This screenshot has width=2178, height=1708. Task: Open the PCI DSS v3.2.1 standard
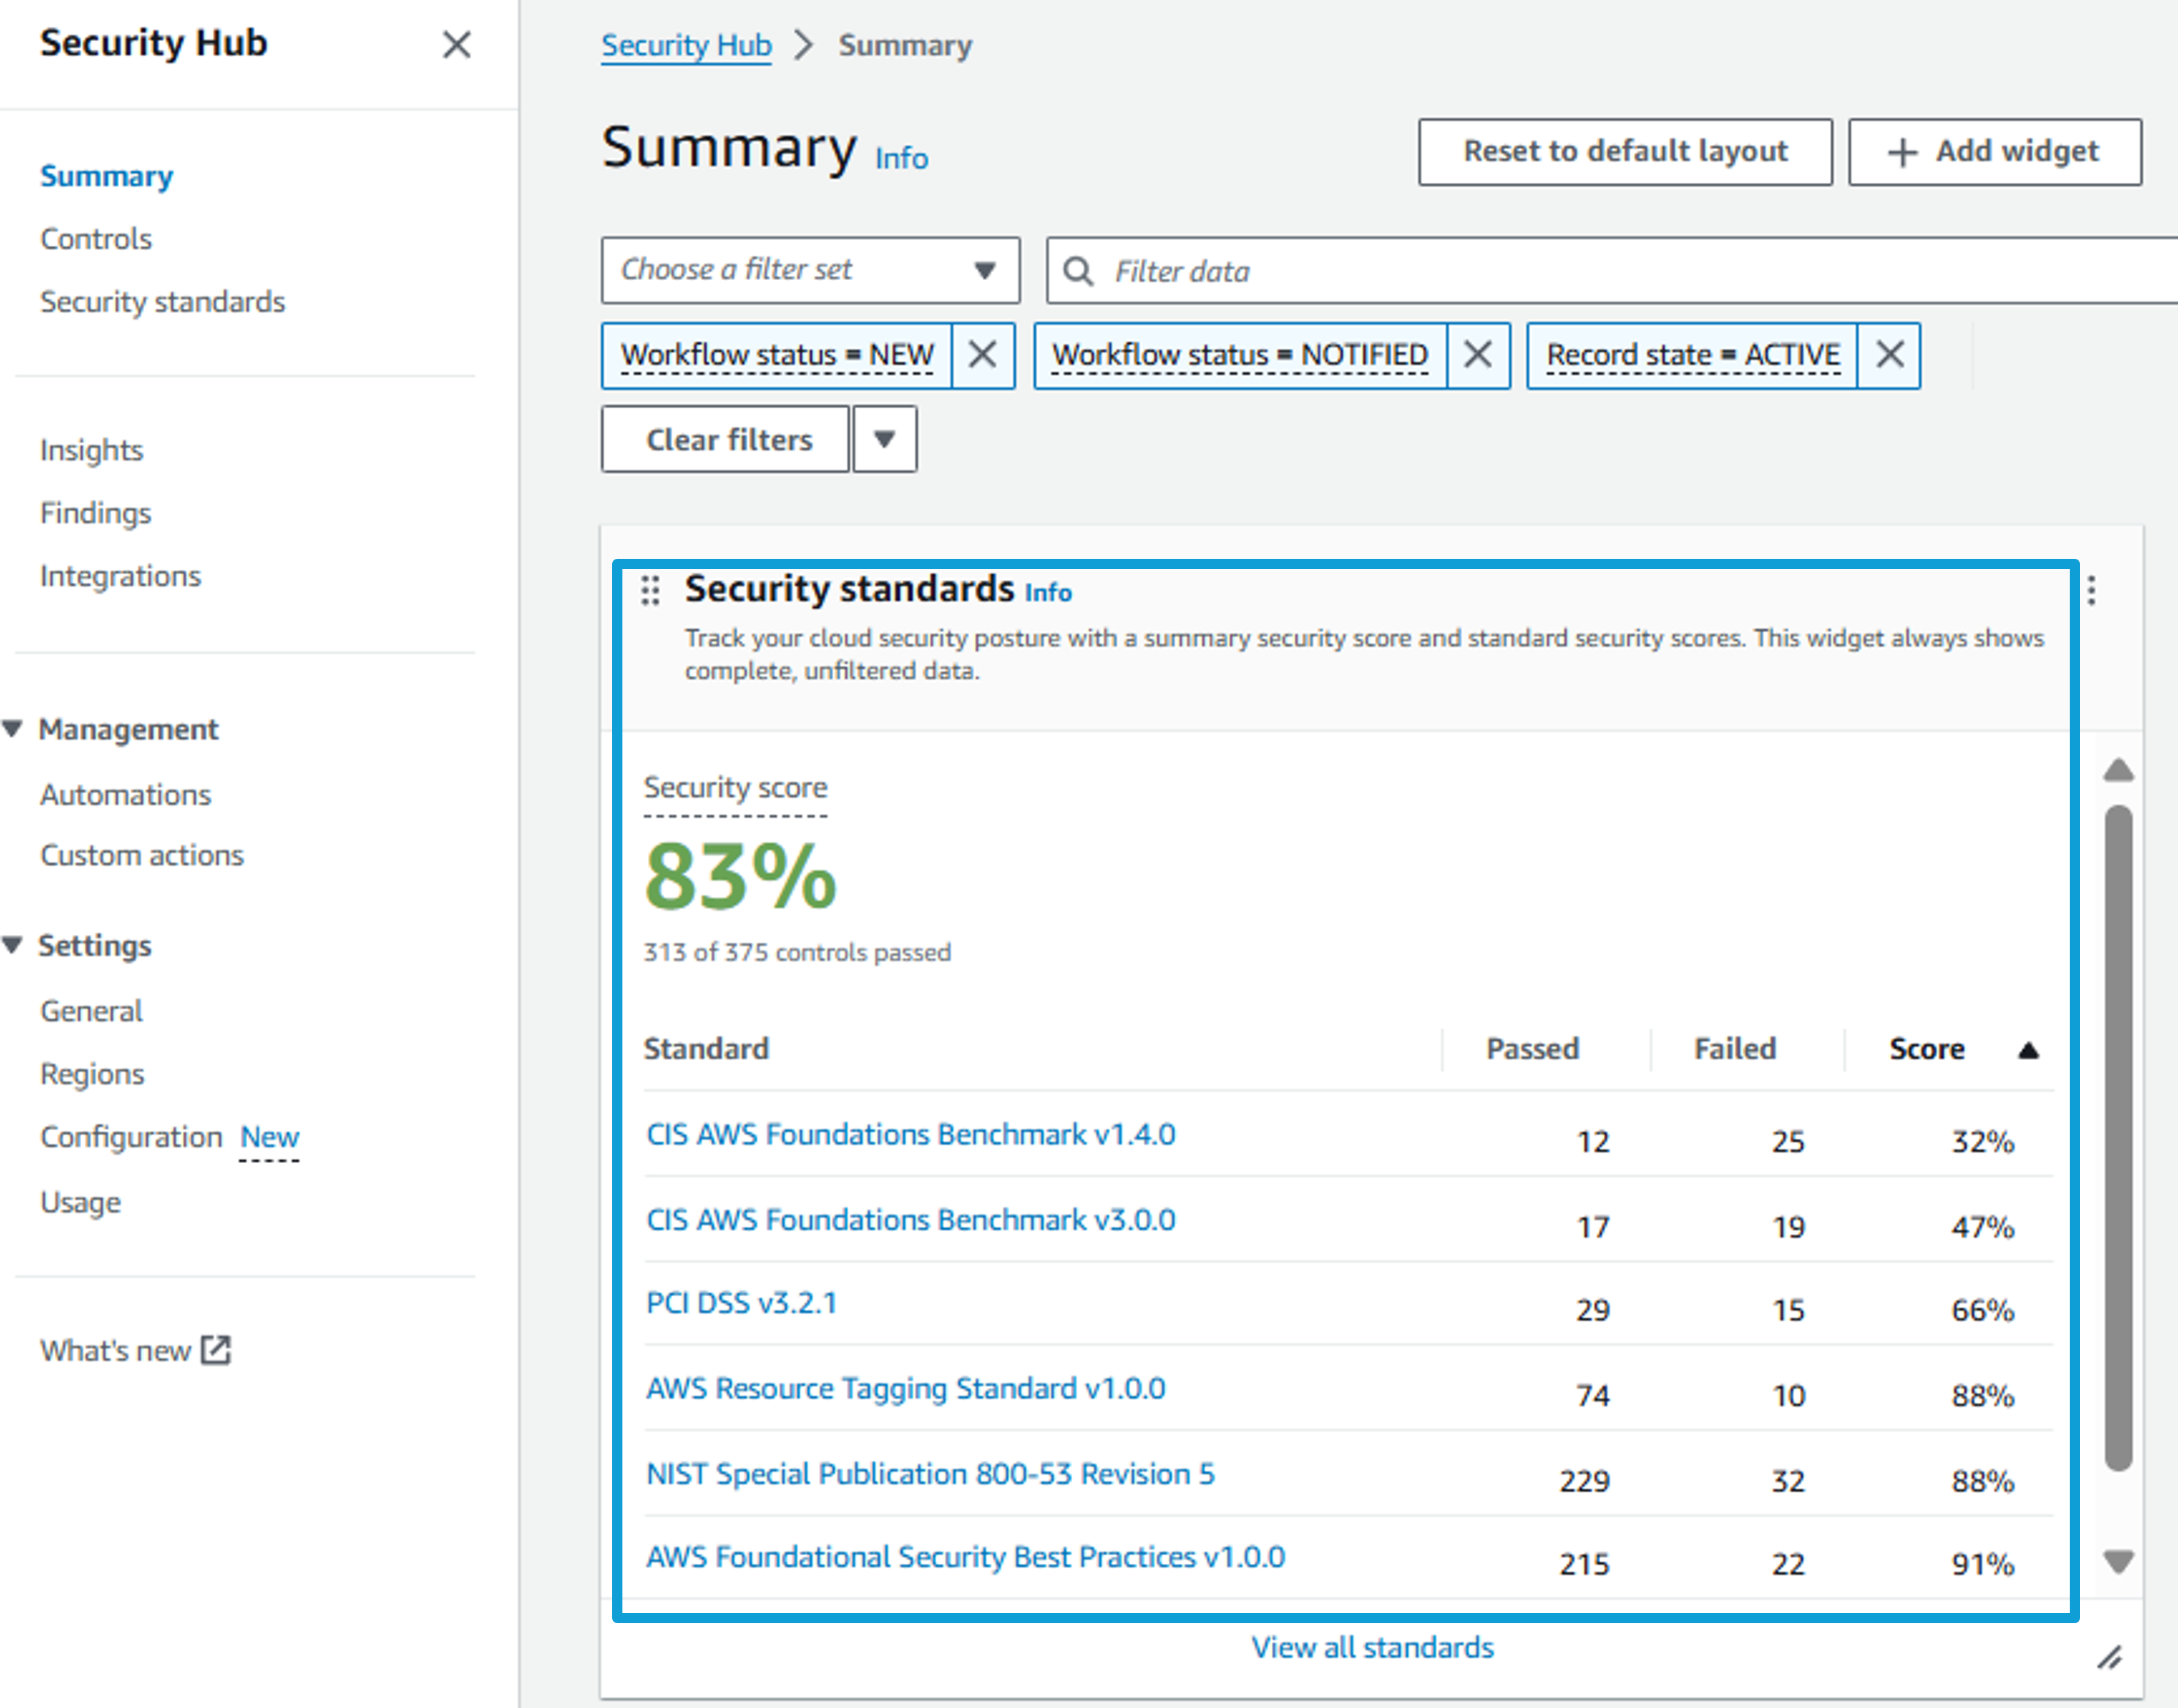tap(741, 1303)
